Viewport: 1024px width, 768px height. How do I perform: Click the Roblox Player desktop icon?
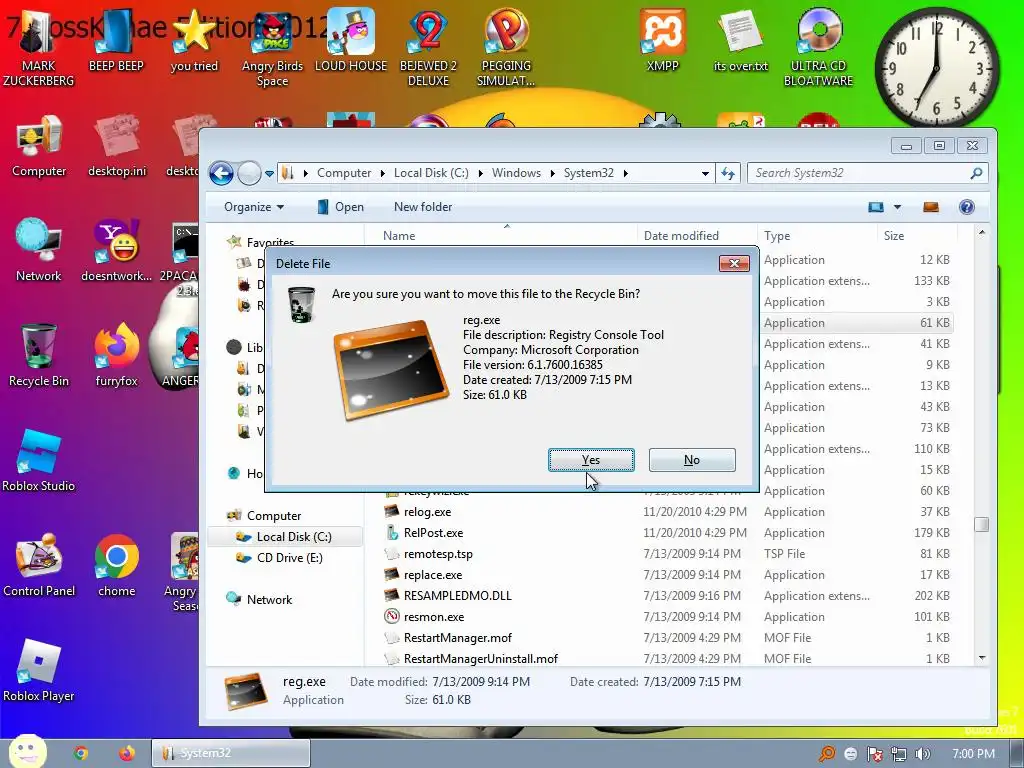pyautogui.click(x=39, y=671)
